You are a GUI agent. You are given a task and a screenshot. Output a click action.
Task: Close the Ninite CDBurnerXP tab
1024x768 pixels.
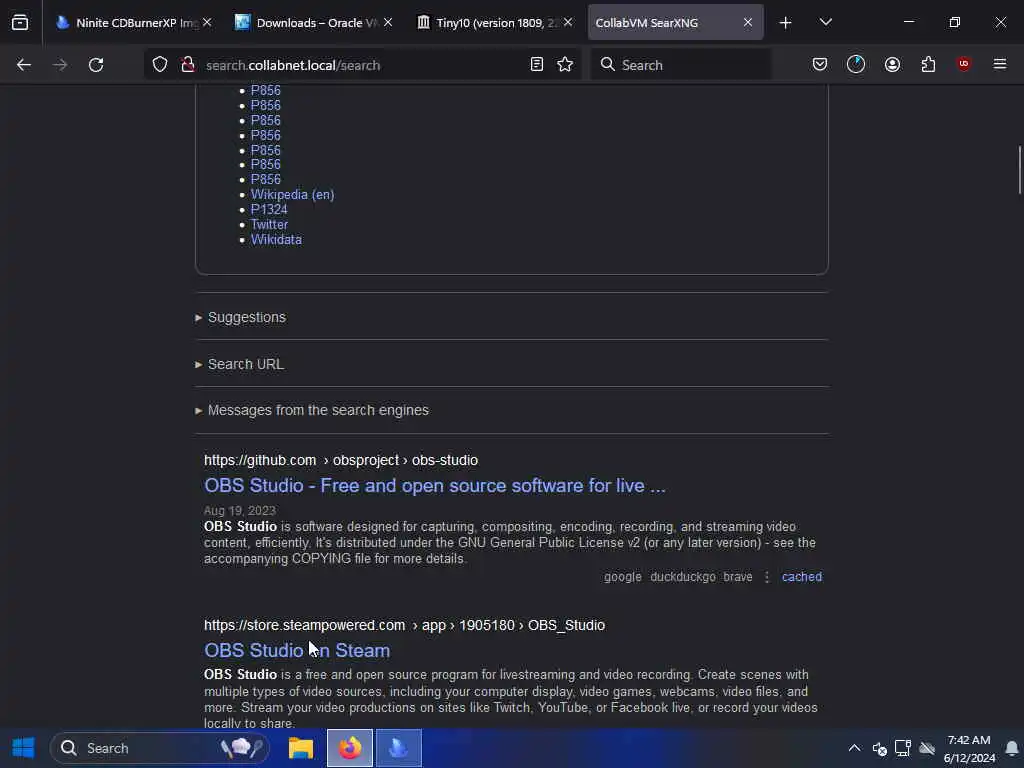point(207,23)
